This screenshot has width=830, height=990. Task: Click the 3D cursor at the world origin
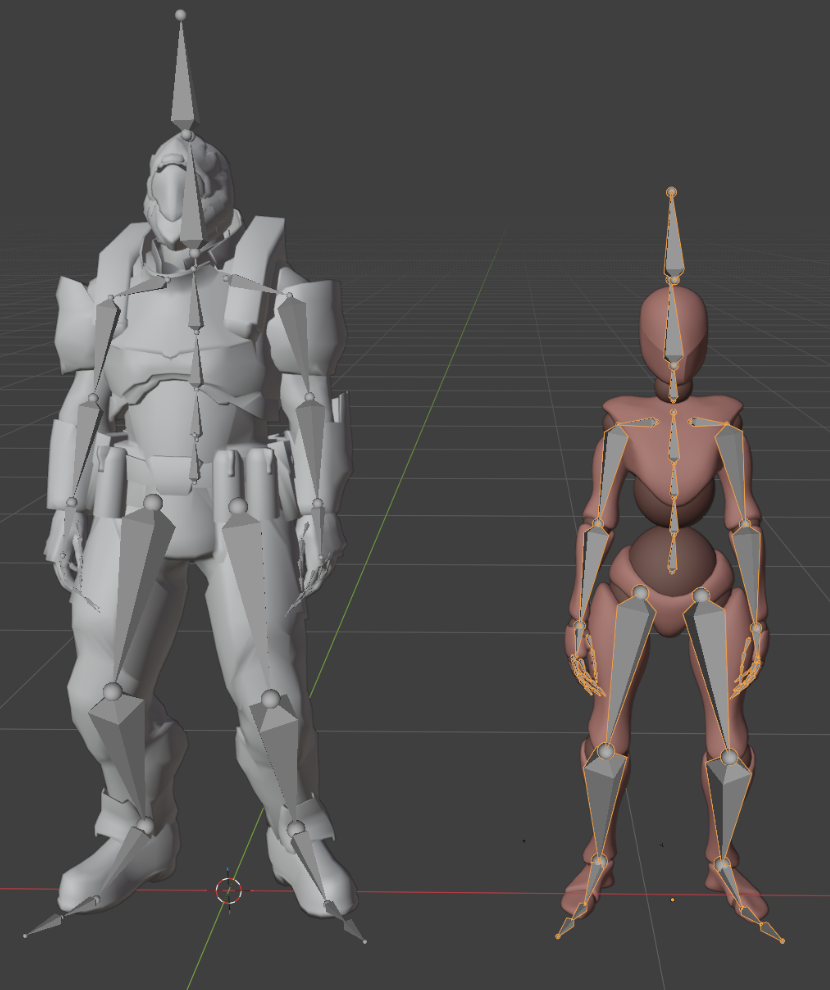coord(228,890)
